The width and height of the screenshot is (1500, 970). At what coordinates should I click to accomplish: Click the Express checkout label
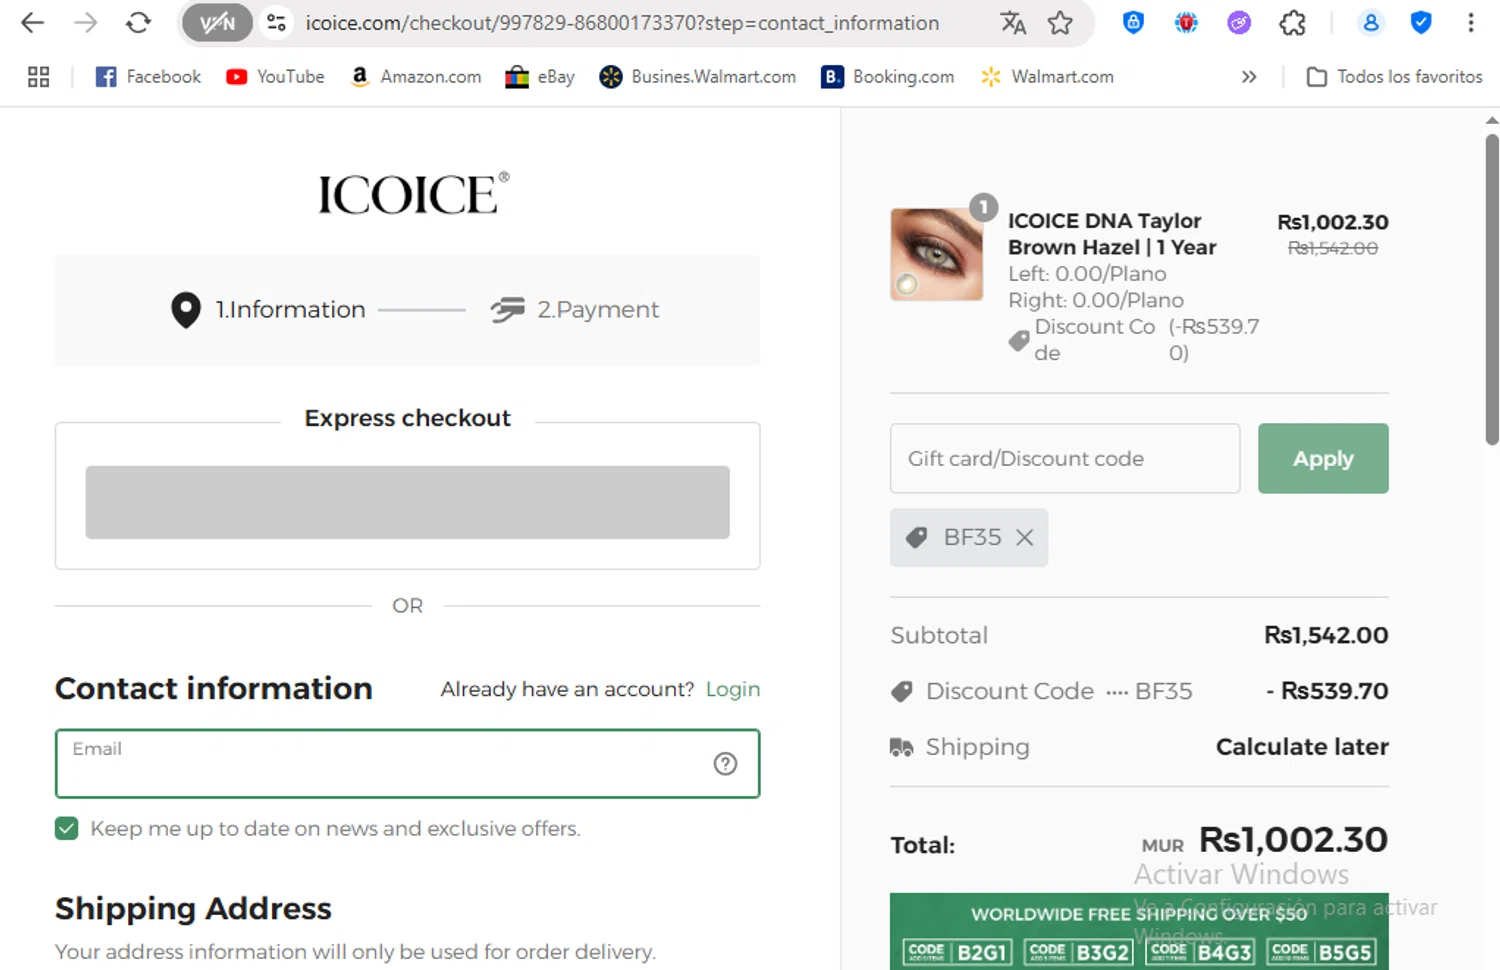coord(407,418)
